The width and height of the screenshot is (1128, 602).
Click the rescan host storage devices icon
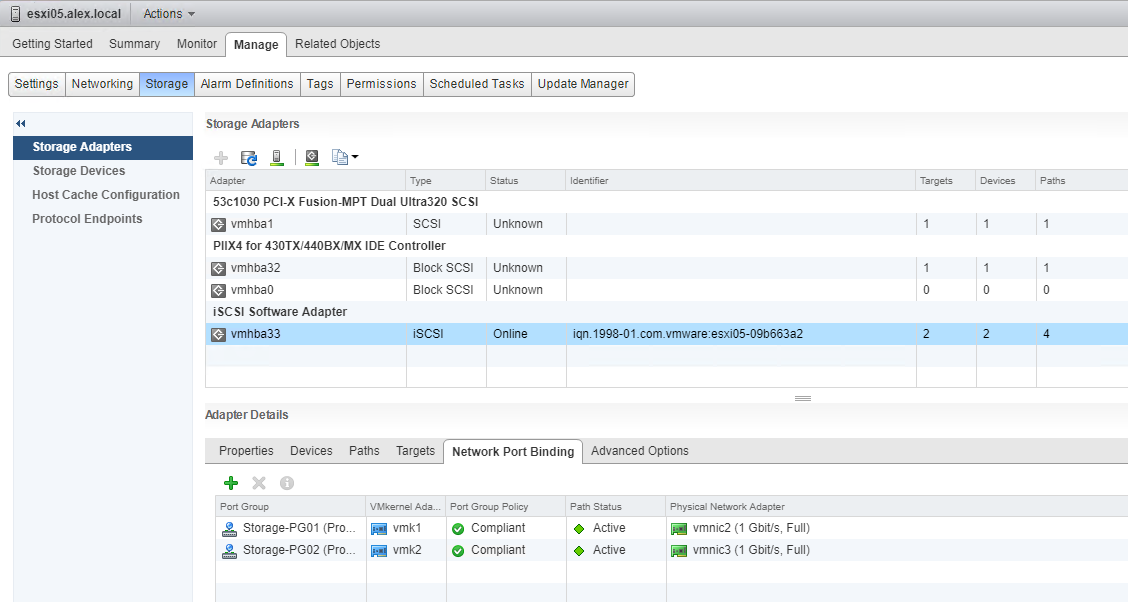click(x=277, y=157)
